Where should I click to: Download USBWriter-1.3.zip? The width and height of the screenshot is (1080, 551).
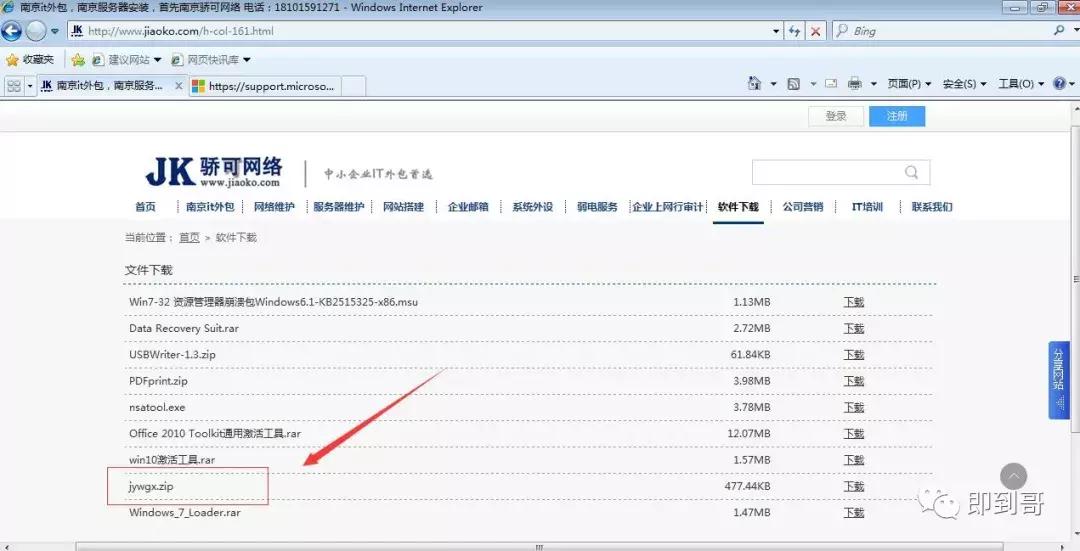pos(854,355)
